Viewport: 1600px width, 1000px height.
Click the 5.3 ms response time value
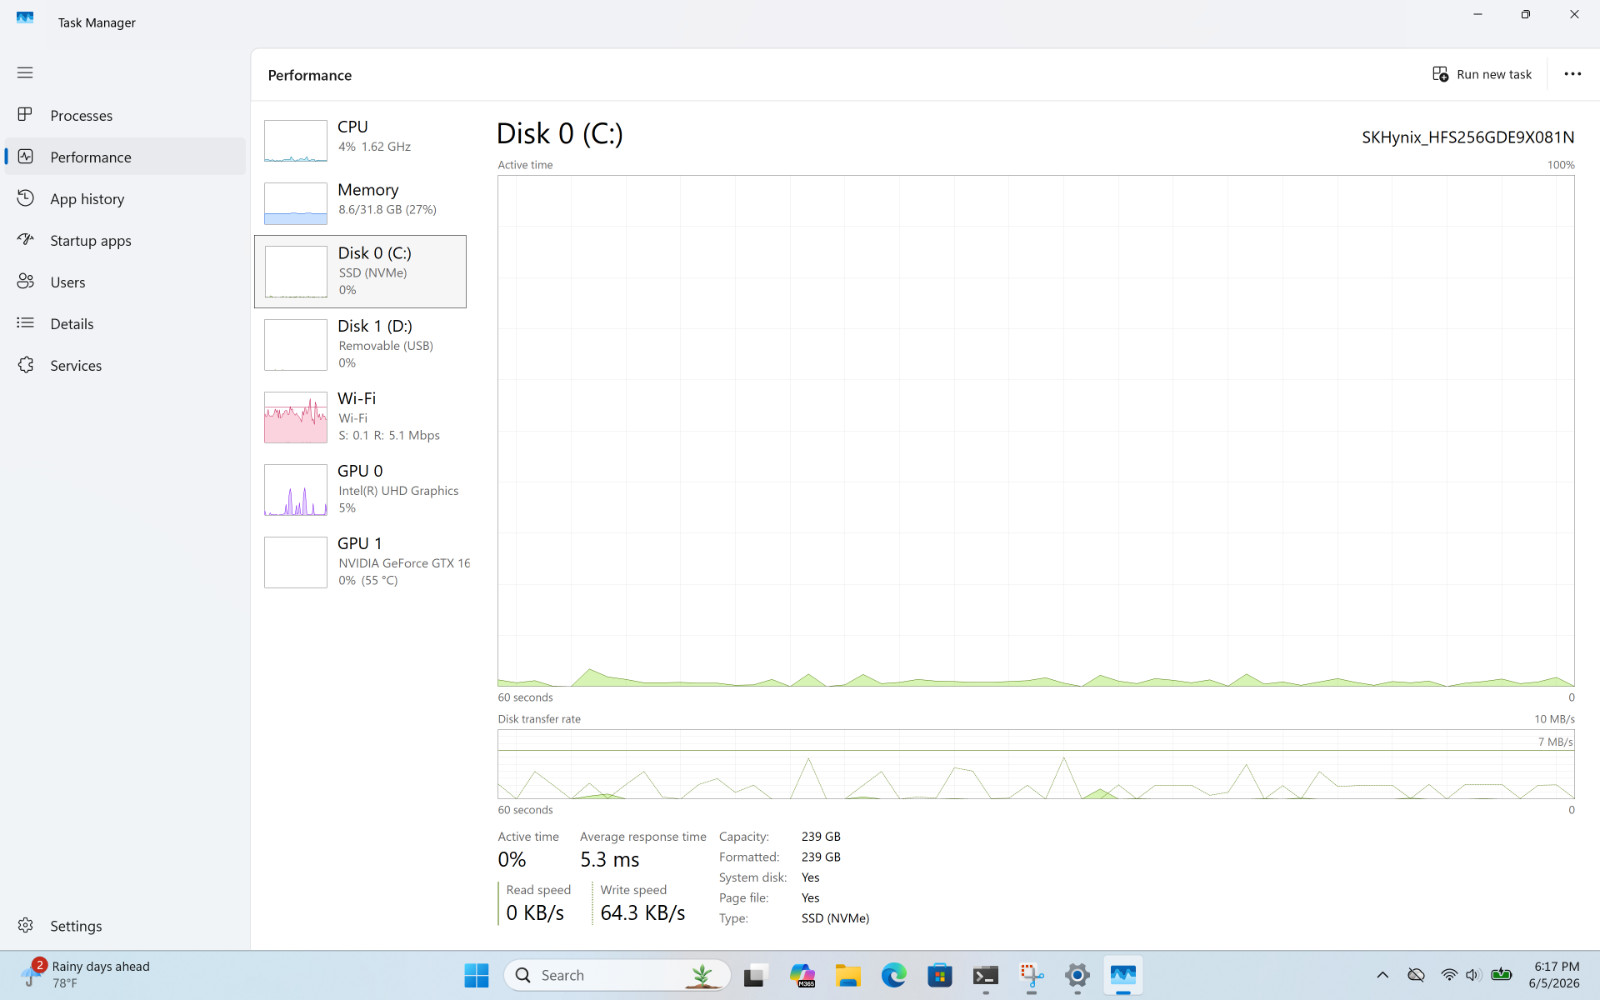click(610, 860)
